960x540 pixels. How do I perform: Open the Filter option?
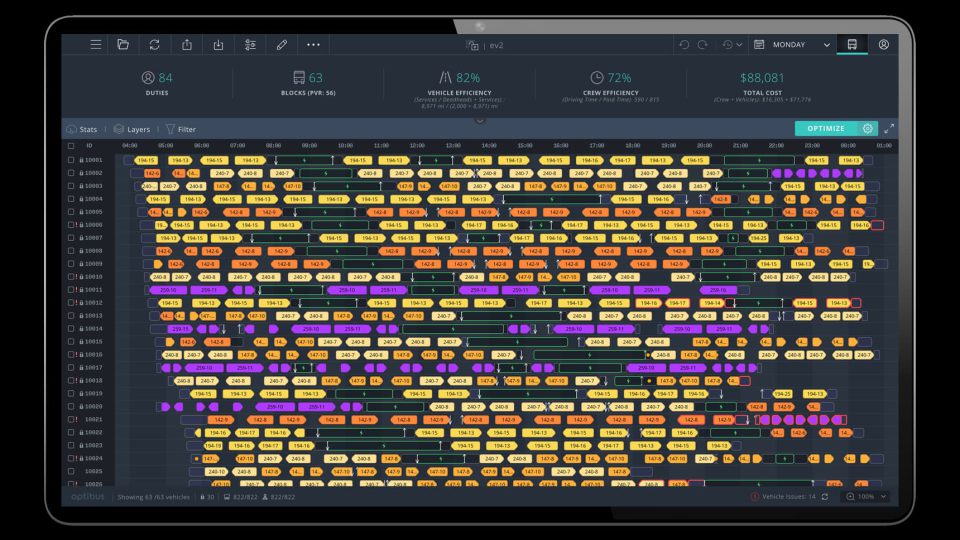[181, 129]
